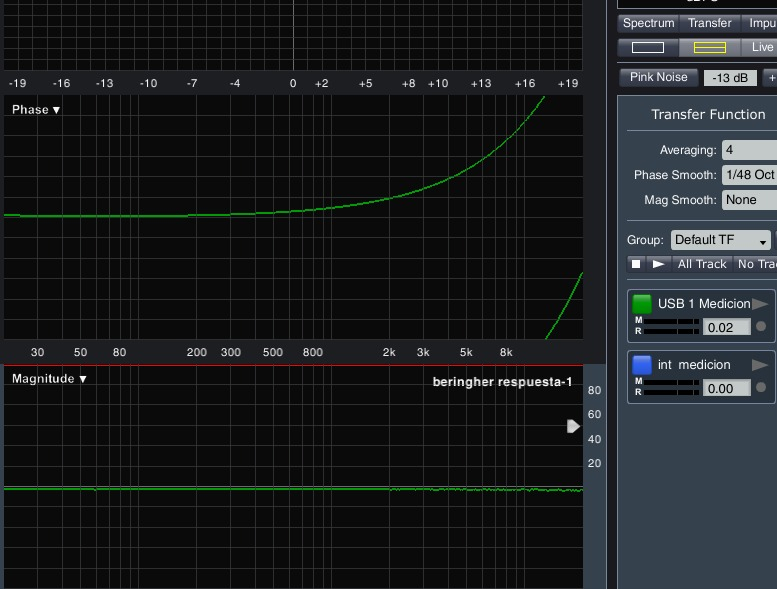The image size is (777, 589).
Task: Increase the generator level with the plus button
Action: point(771,78)
